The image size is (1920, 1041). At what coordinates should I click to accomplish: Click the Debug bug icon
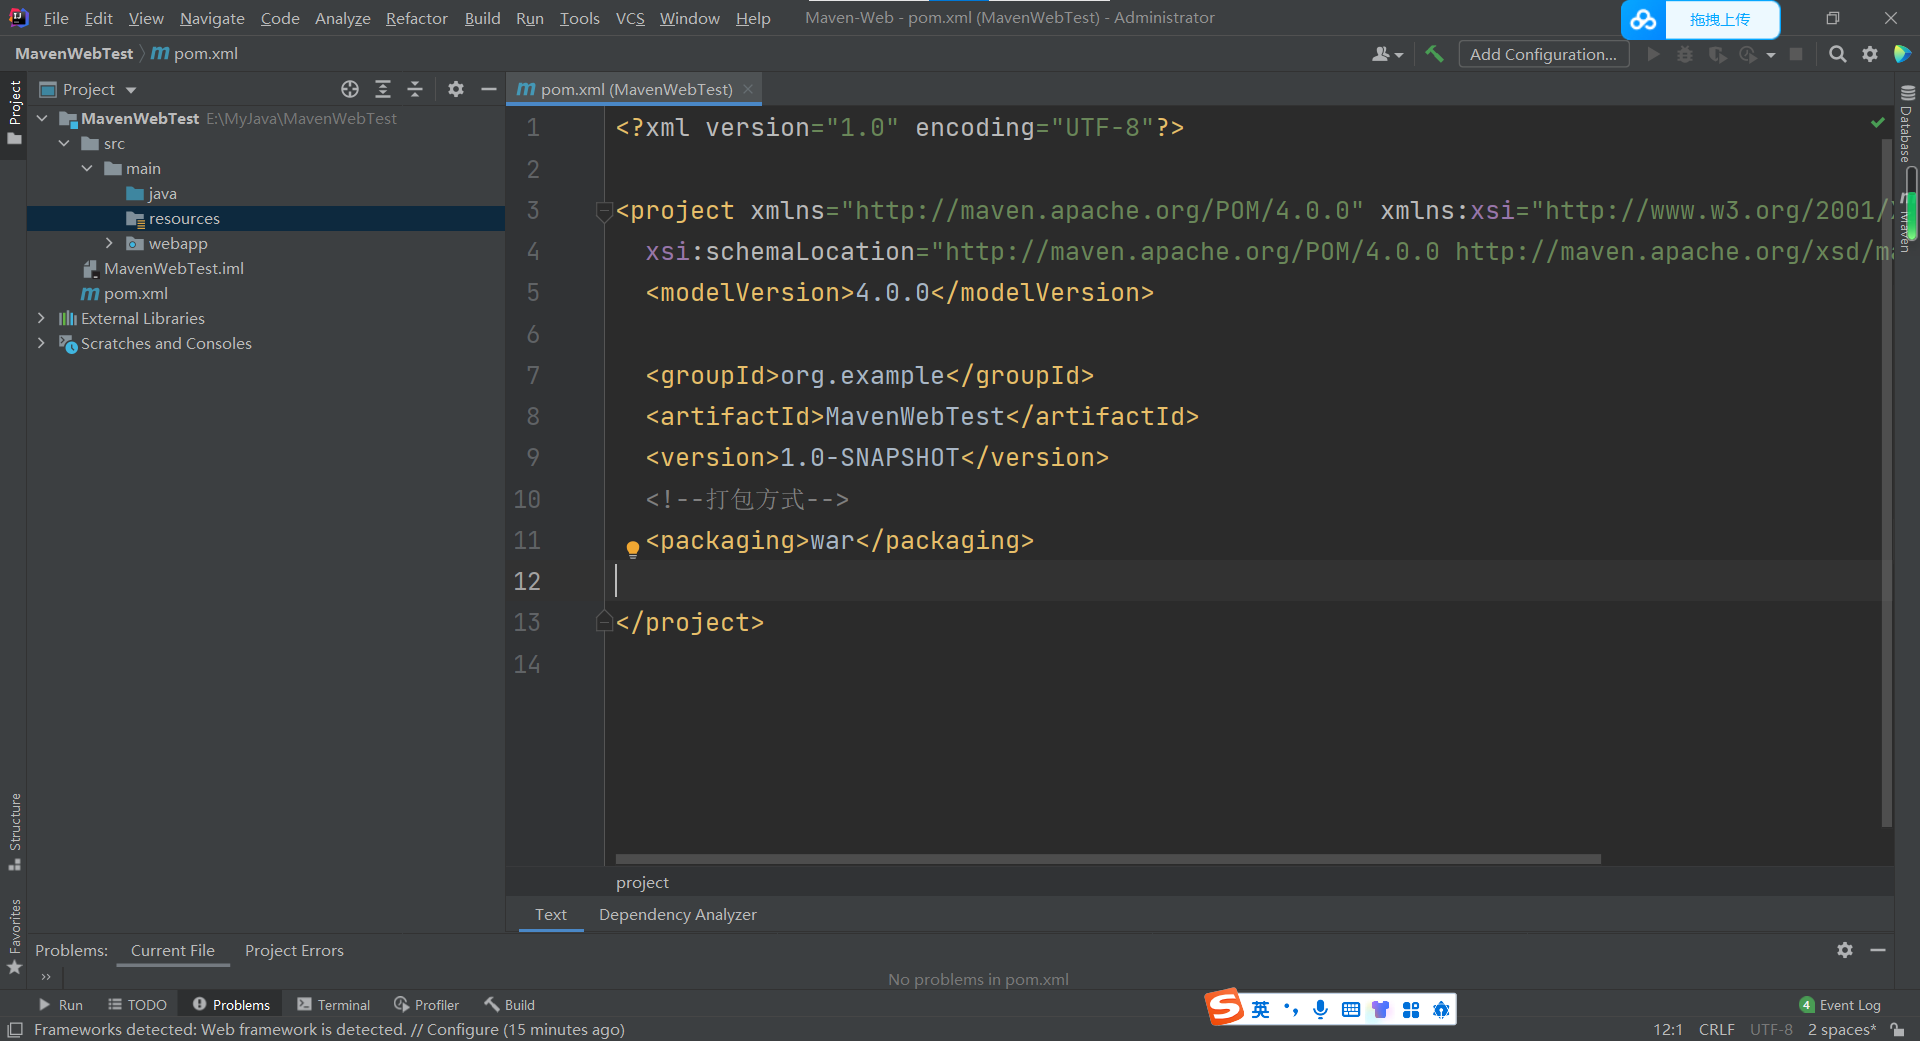pyautogui.click(x=1685, y=54)
